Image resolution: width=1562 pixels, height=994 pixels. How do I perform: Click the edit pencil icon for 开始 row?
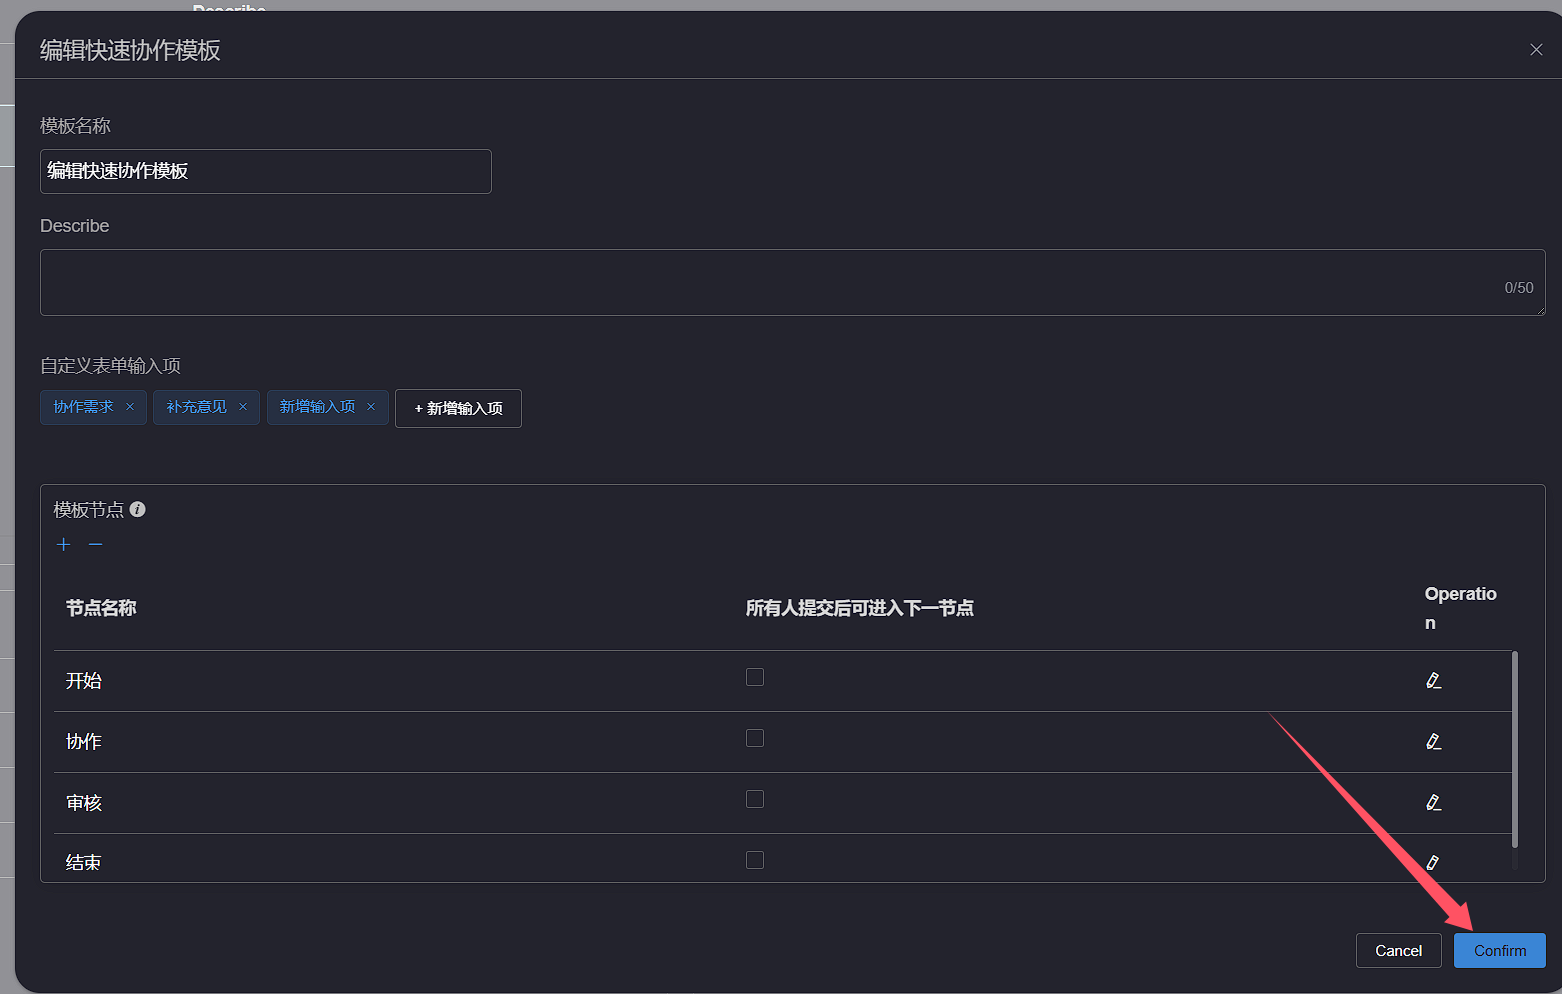[x=1433, y=681]
